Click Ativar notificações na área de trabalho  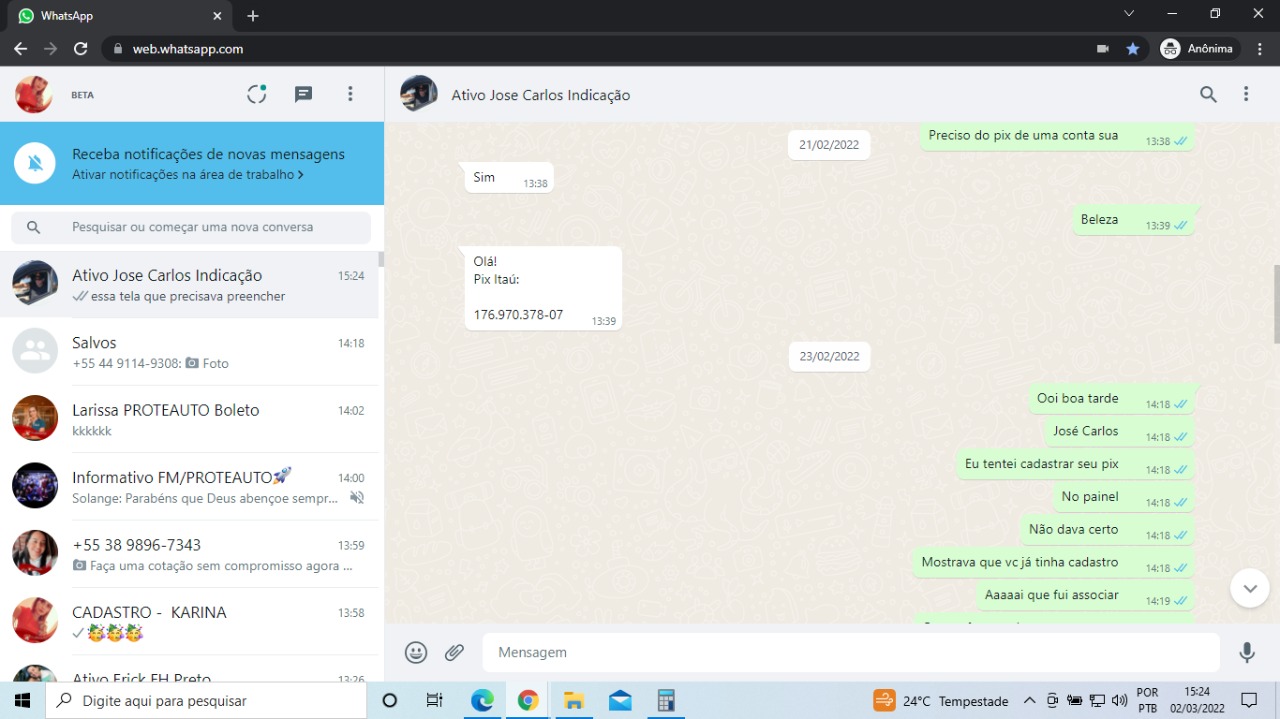[187, 175]
